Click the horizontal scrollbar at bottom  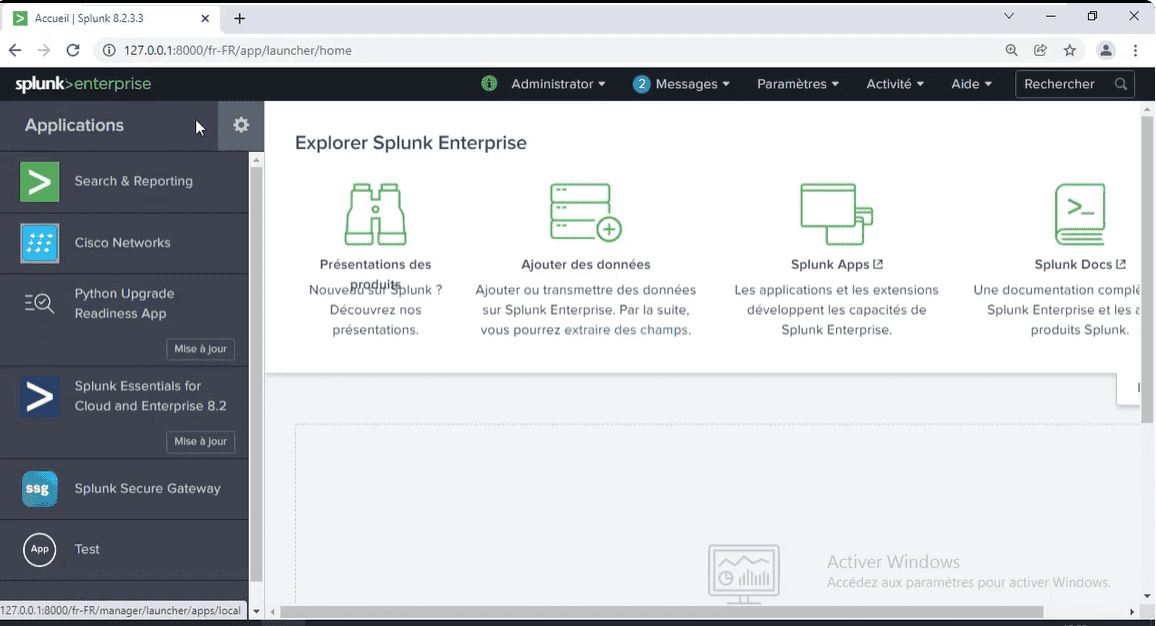coord(661,612)
